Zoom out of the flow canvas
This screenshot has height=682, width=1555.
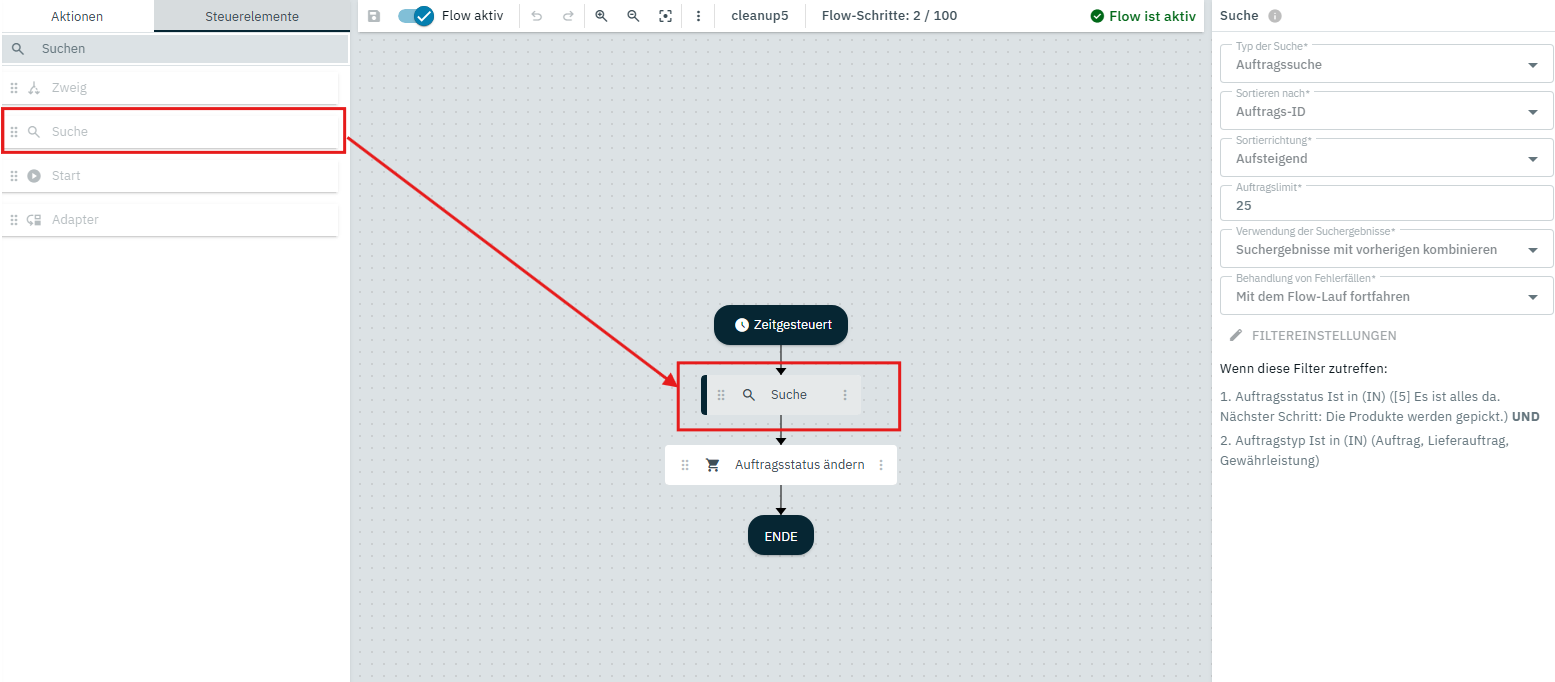633,16
